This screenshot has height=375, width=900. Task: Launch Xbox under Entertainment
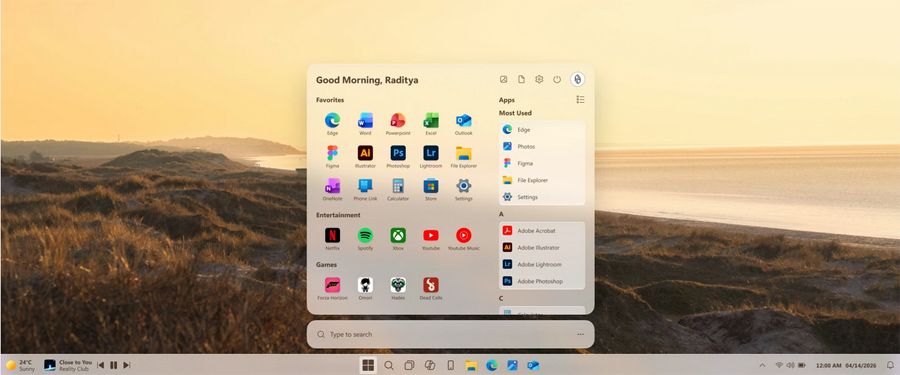click(x=398, y=239)
